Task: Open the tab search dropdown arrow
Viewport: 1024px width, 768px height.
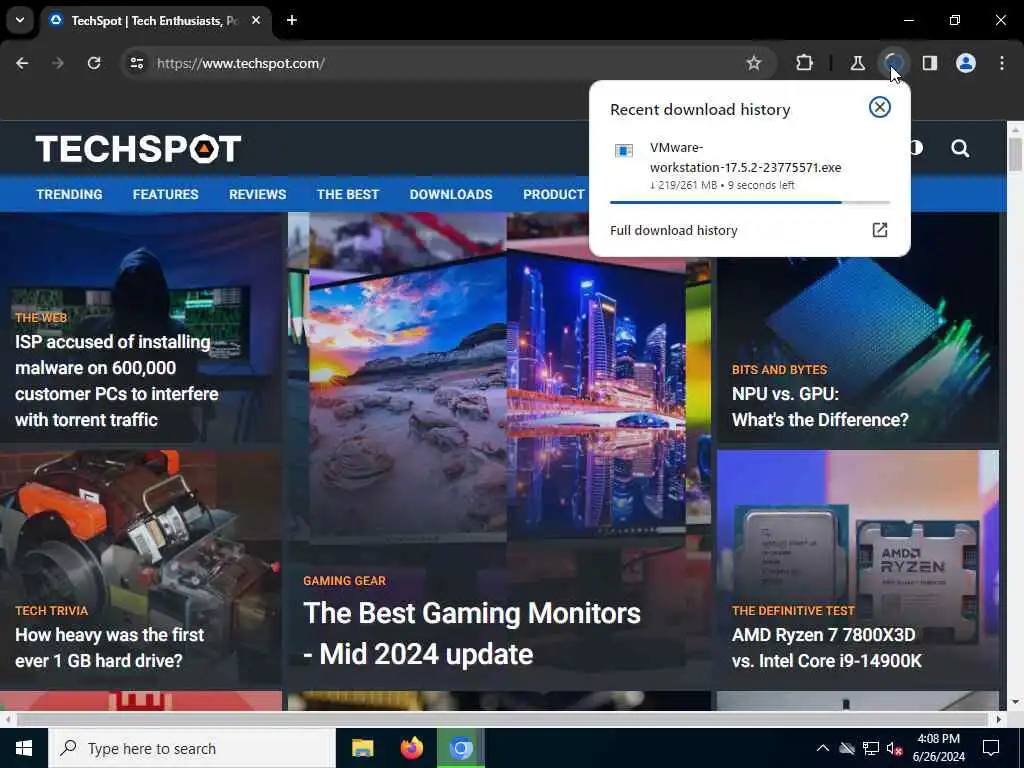Action: click(x=20, y=20)
